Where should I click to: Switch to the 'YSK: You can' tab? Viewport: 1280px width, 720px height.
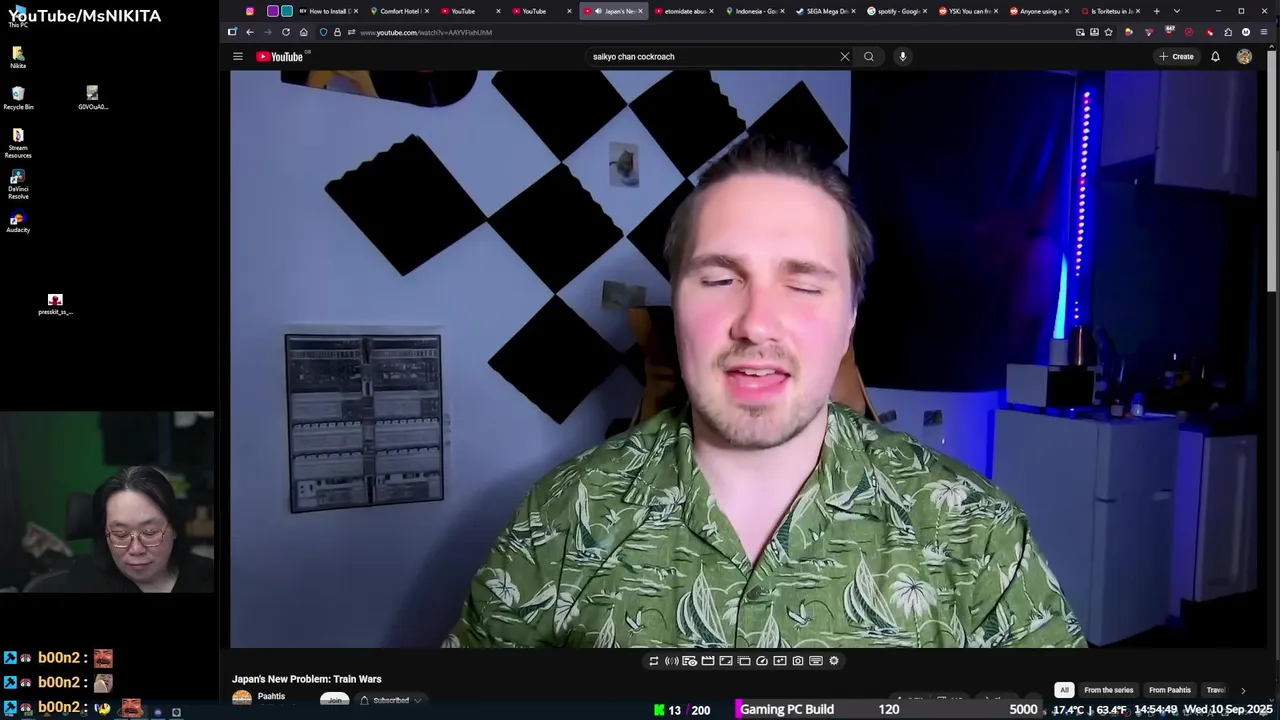(x=969, y=11)
